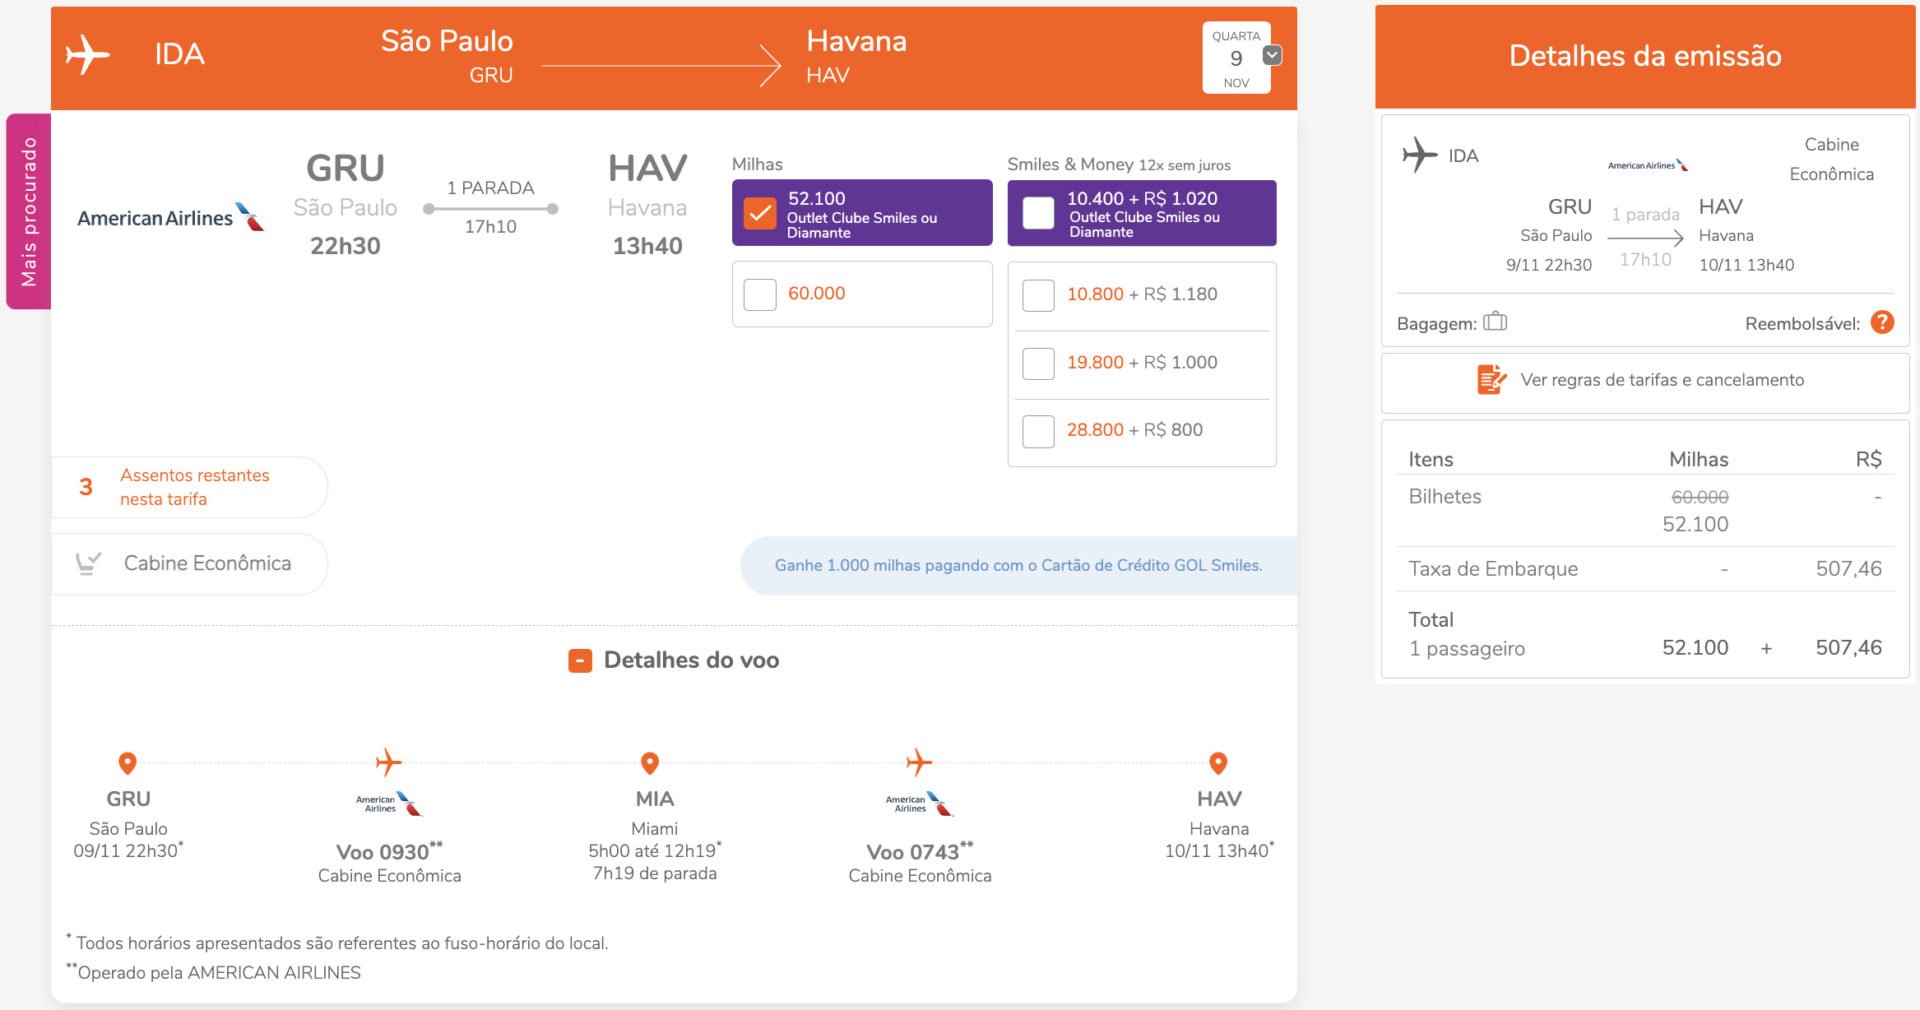Image resolution: width=1920 pixels, height=1010 pixels.
Task: Open the Mais procurado side tab
Action: tap(29, 211)
